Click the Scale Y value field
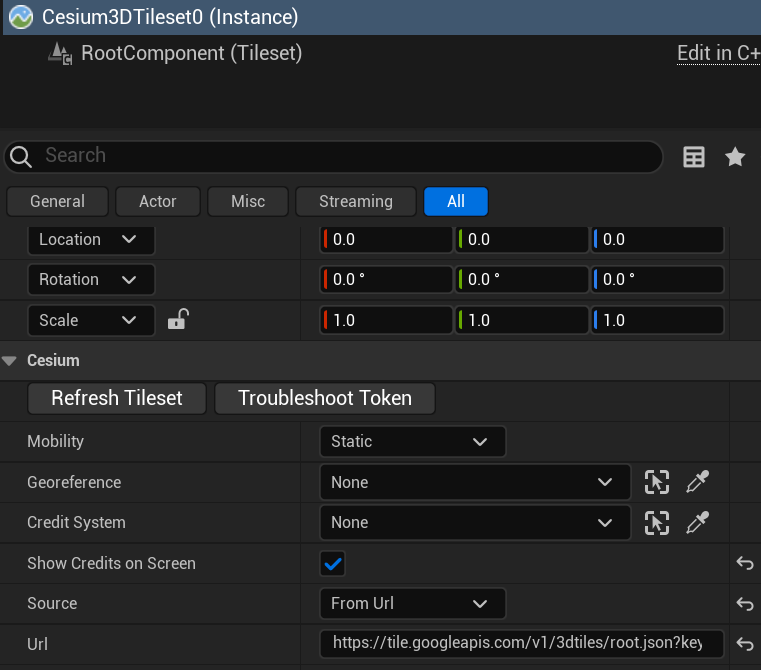Image resolution: width=761 pixels, height=670 pixels. (x=522, y=320)
